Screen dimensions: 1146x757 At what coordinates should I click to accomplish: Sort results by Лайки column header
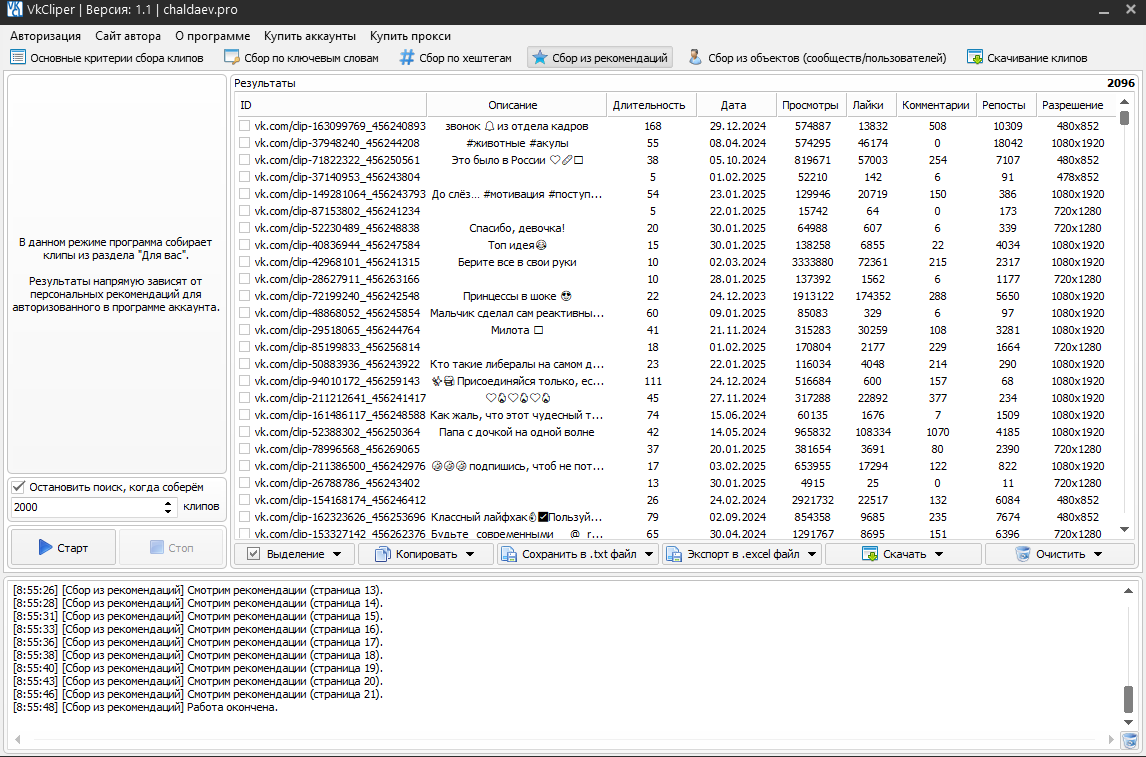point(868,105)
